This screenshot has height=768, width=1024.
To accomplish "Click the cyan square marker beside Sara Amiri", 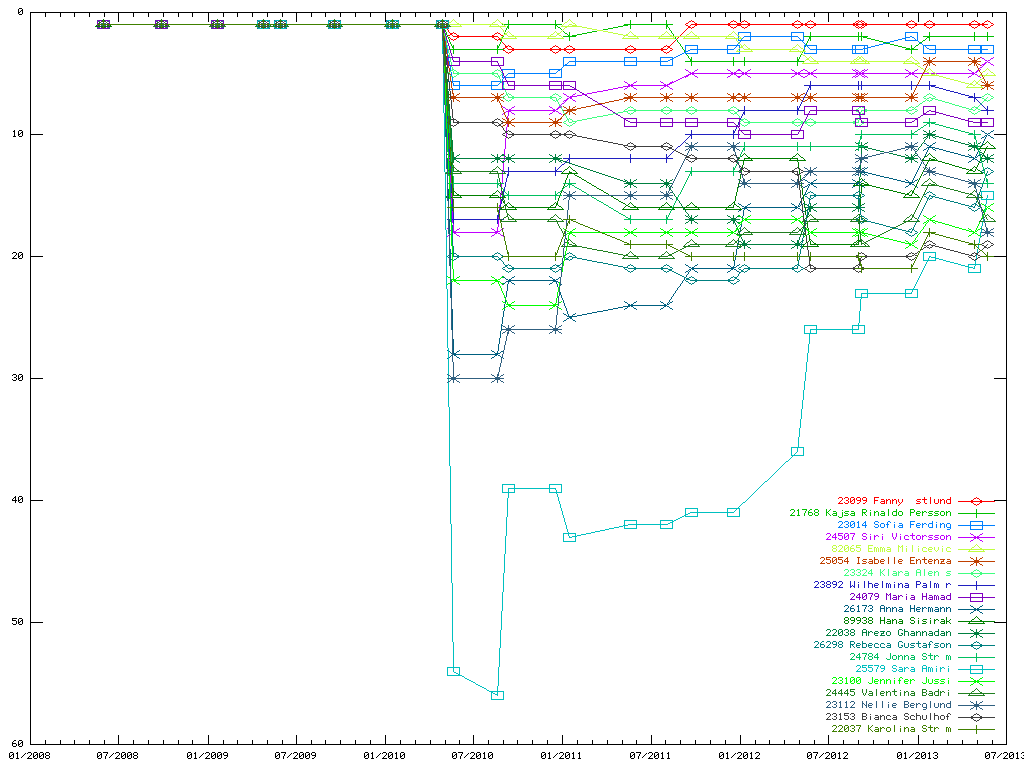I will [x=977, y=669].
